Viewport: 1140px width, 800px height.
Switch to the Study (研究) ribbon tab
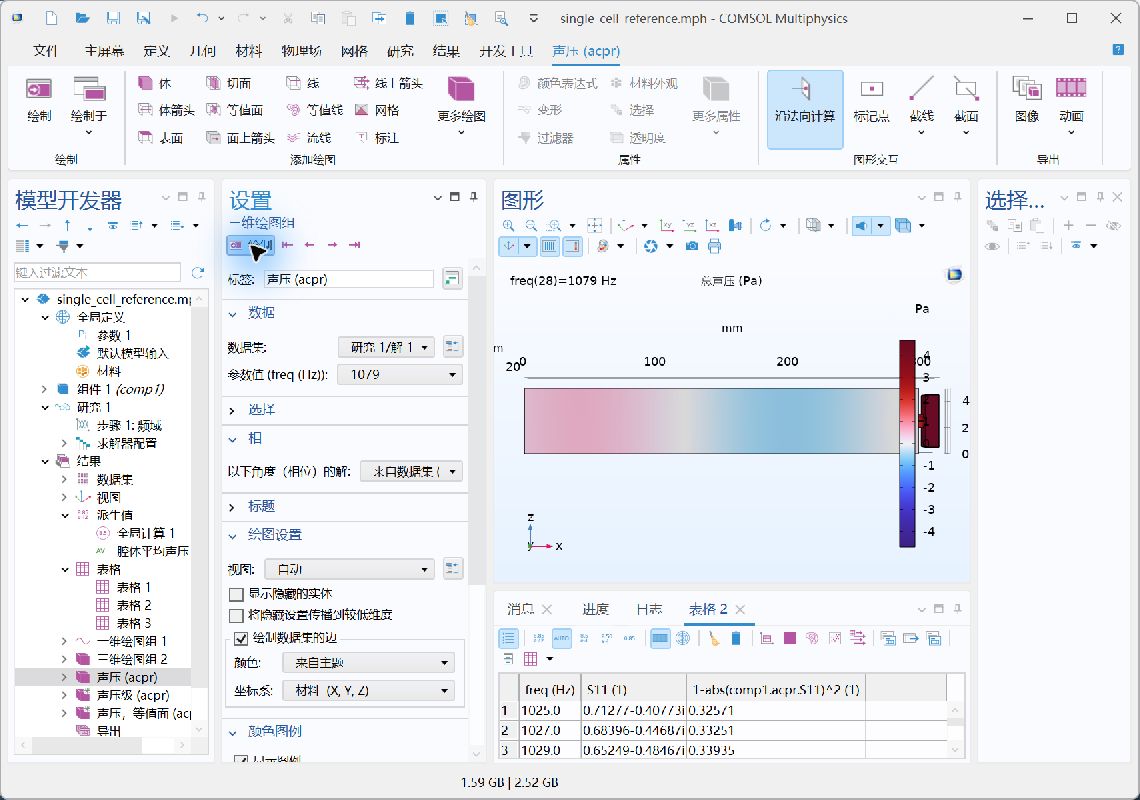pyautogui.click(x=400, y=51)
